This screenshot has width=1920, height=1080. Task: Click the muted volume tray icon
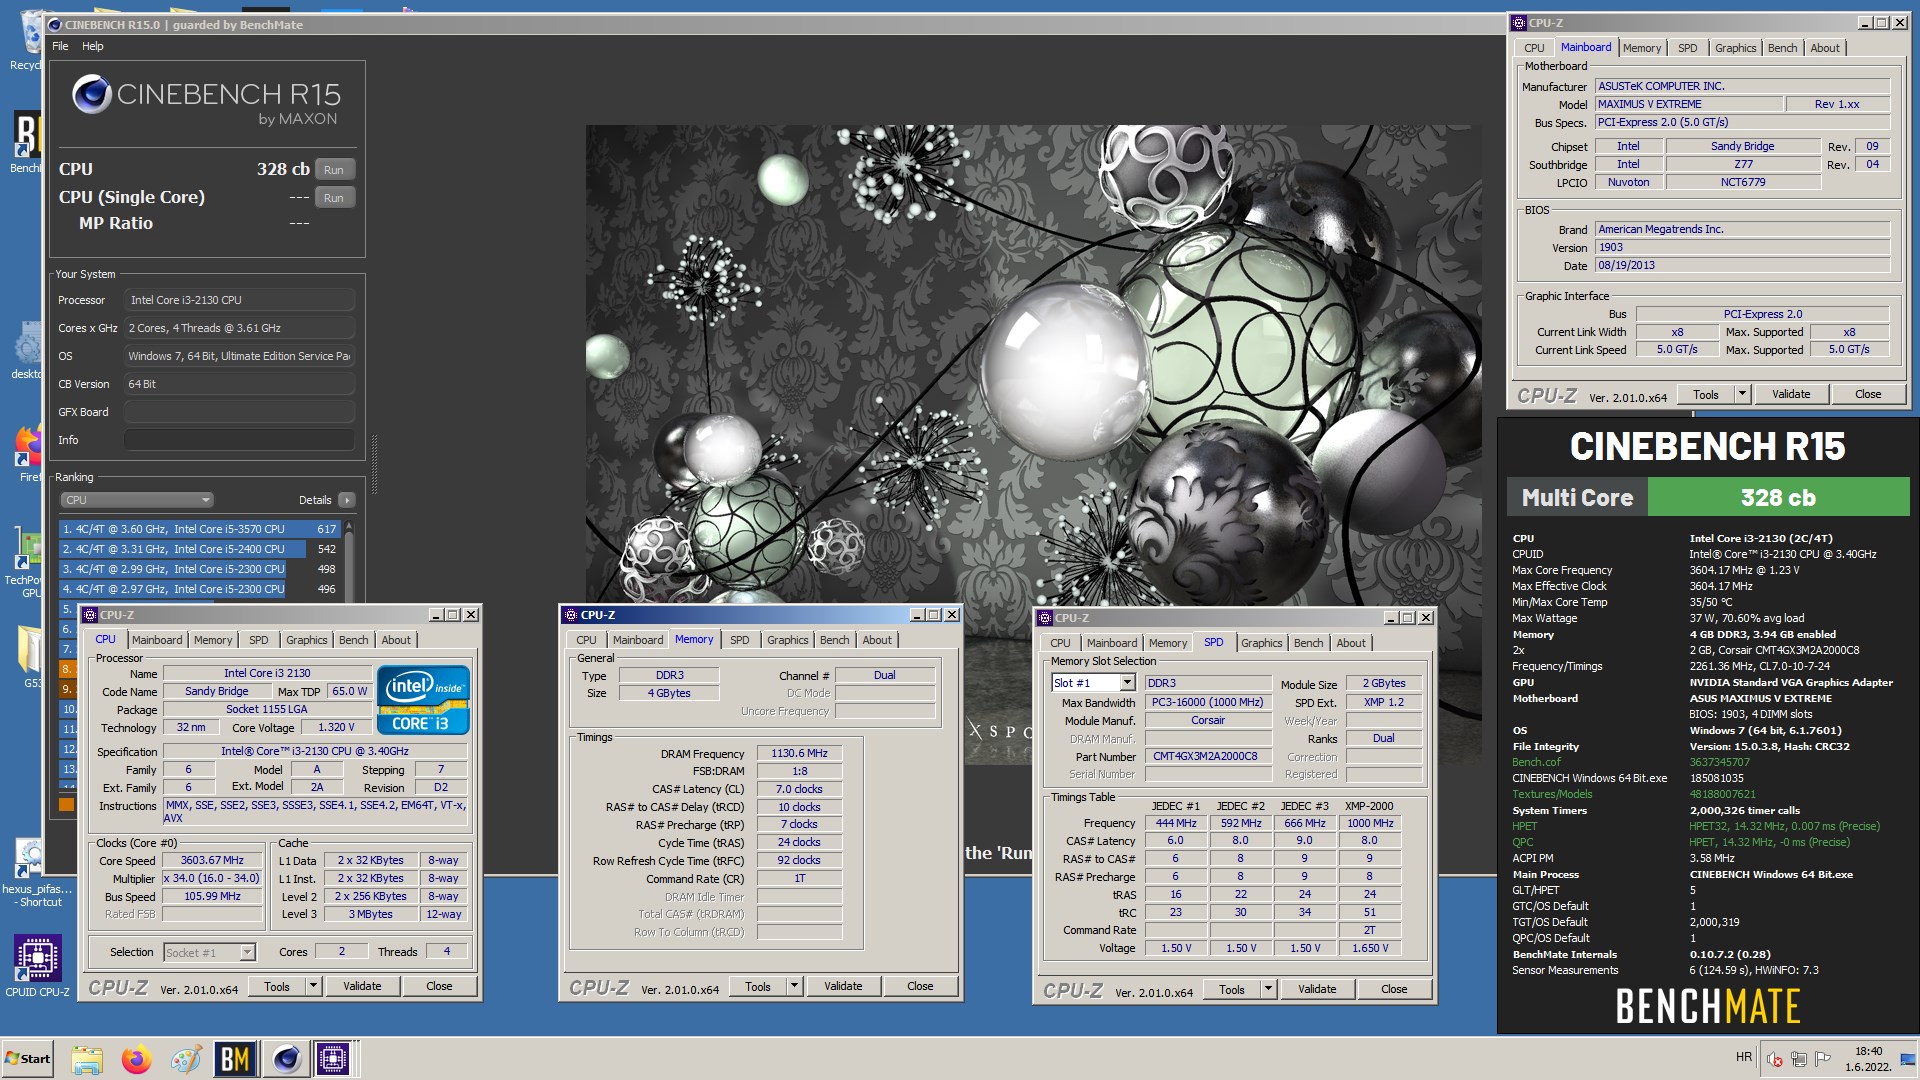[x=1774, y=1059]
